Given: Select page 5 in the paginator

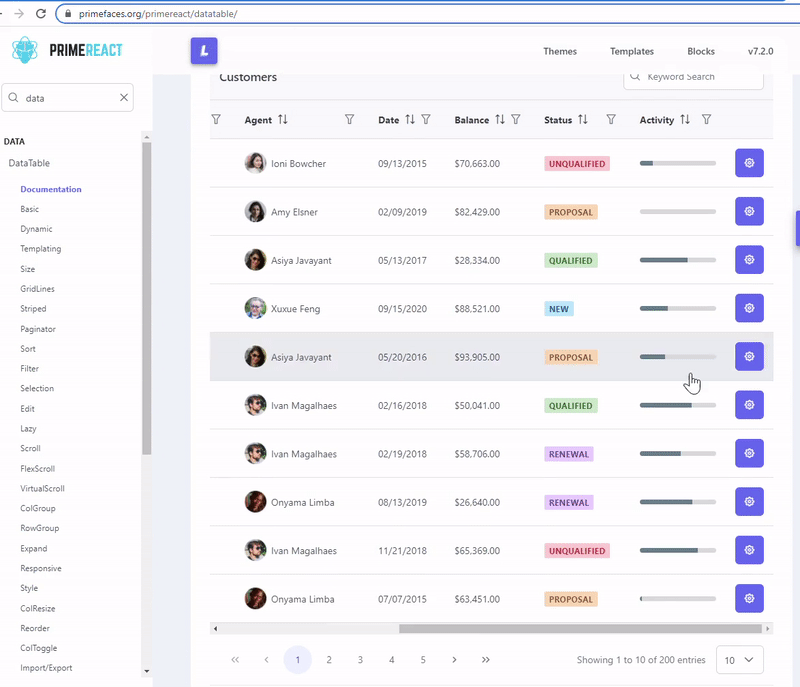Looking at the screenshot, I should 423,660.
